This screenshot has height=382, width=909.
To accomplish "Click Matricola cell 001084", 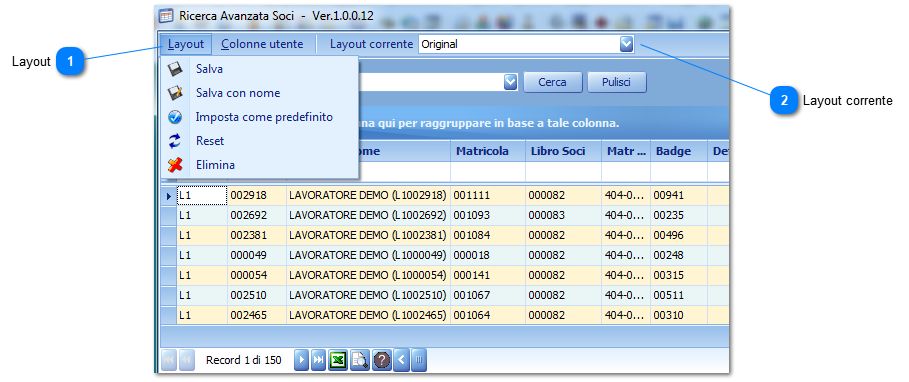I will 488,235.
